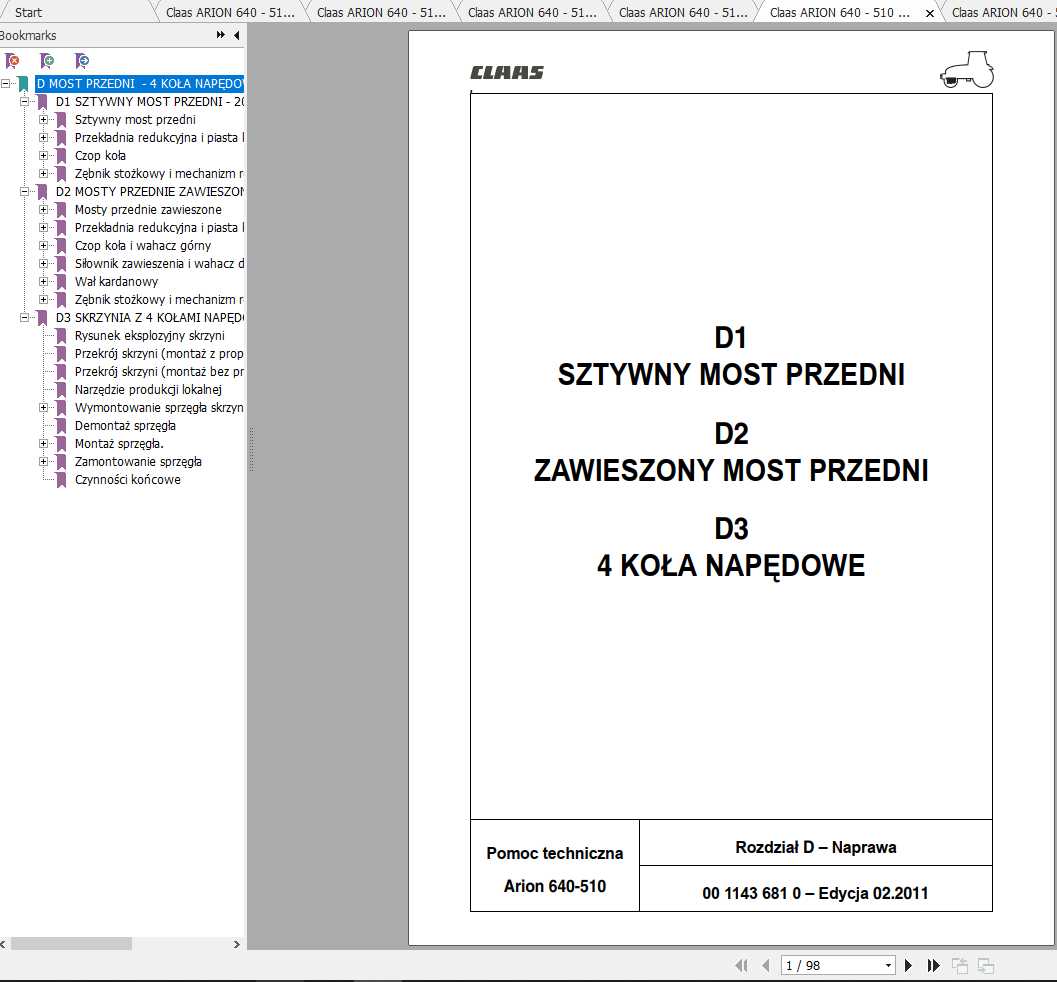Open the Wymontowanie sprzęgła skrzyni bookmark
Image resolution: width=1057 pixels, height=982 pixels.
point(159,408)
